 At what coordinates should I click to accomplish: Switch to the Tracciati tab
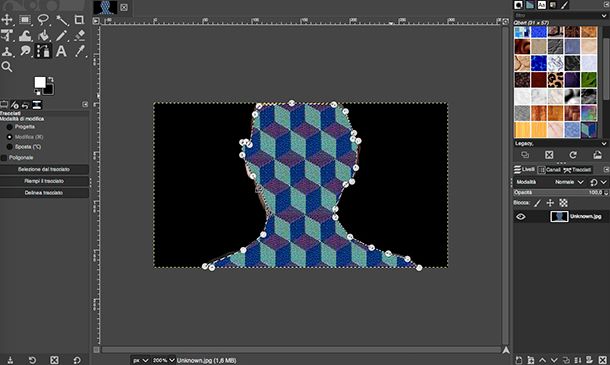point(577,170)
